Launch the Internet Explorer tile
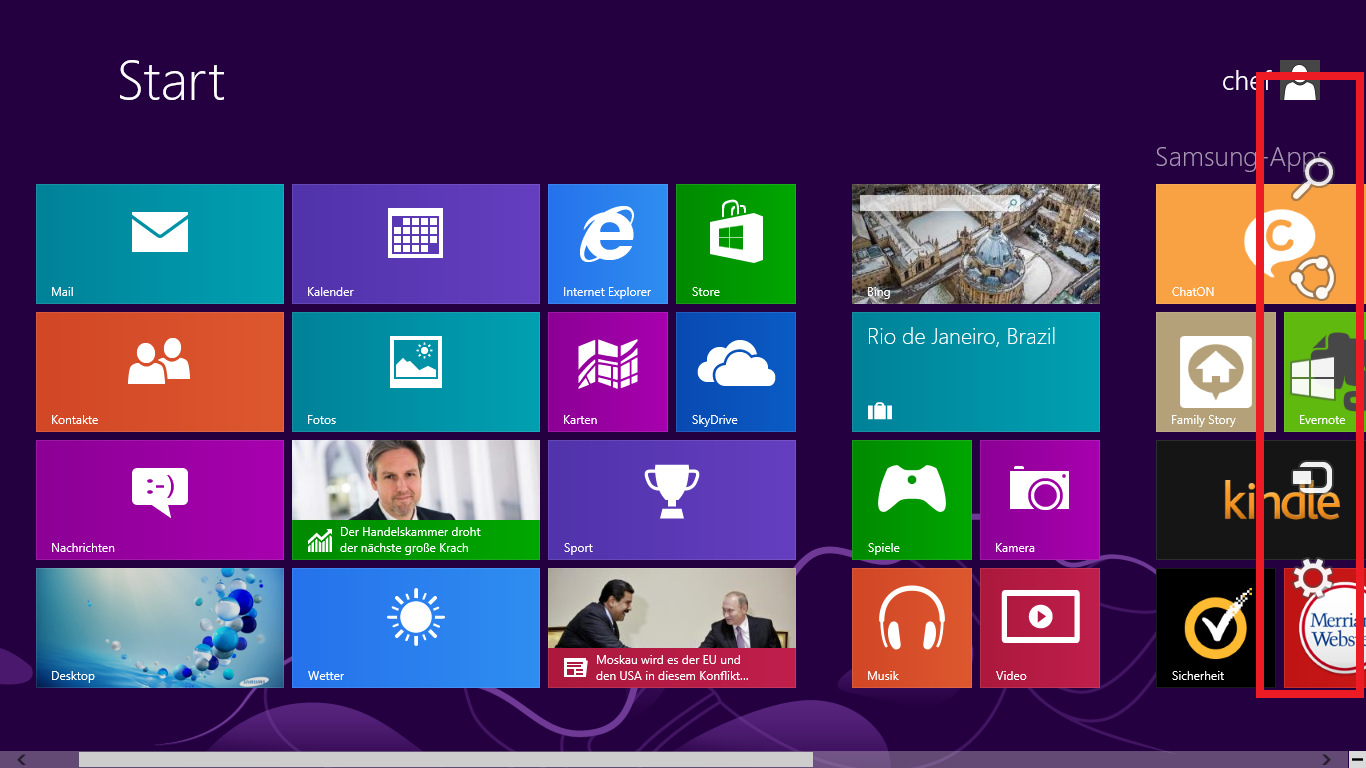This screenshot has width=1366, height=768. (607, 243)
